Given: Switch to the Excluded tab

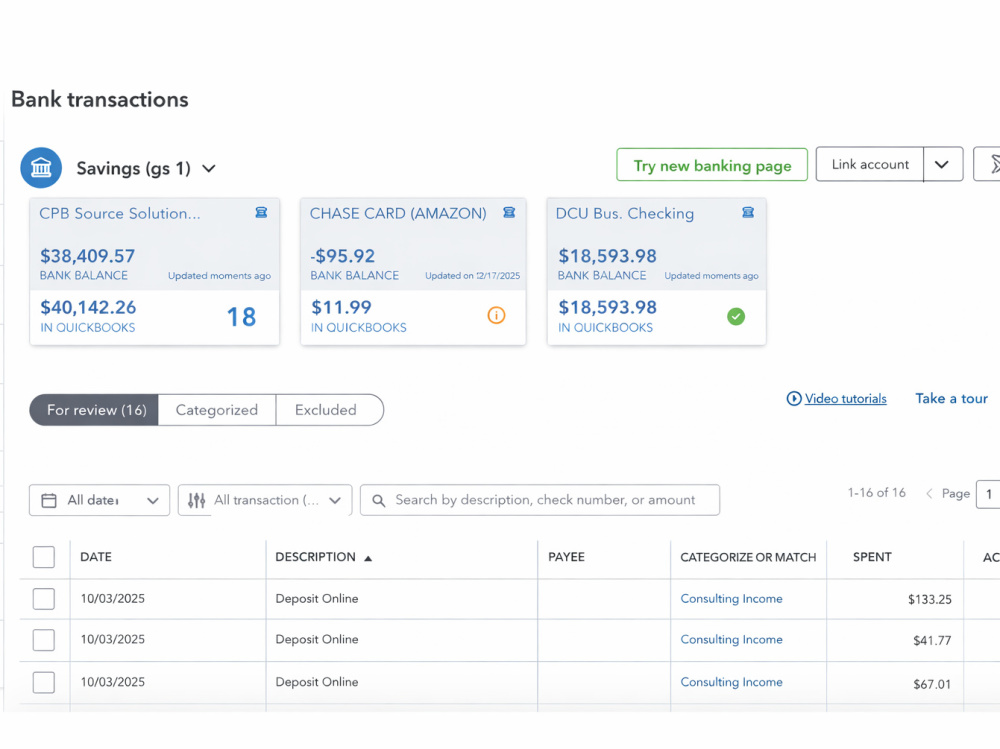Looking at the screenshot, I should 326,410.
